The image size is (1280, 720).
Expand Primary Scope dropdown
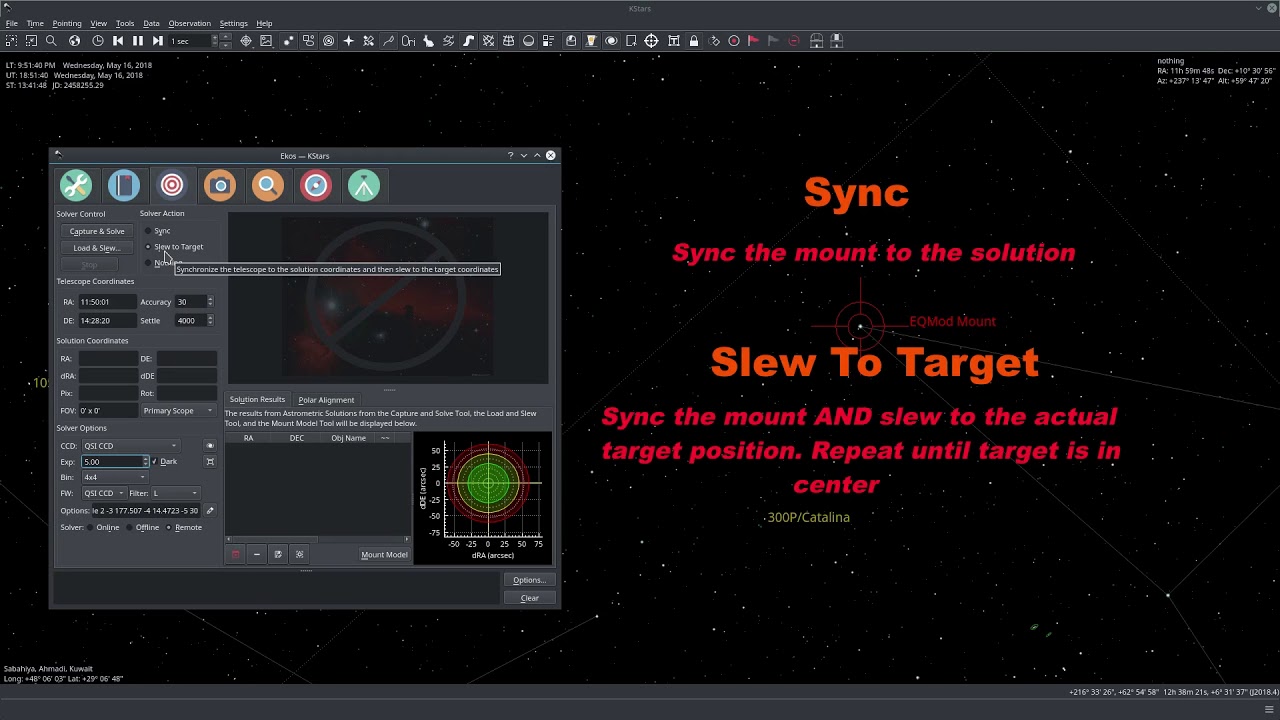(177, 411)
